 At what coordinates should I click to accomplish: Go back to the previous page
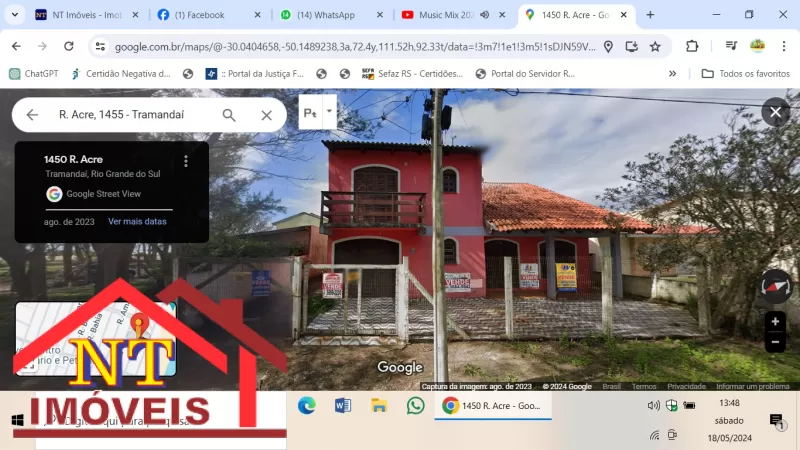tap(16, 46)
